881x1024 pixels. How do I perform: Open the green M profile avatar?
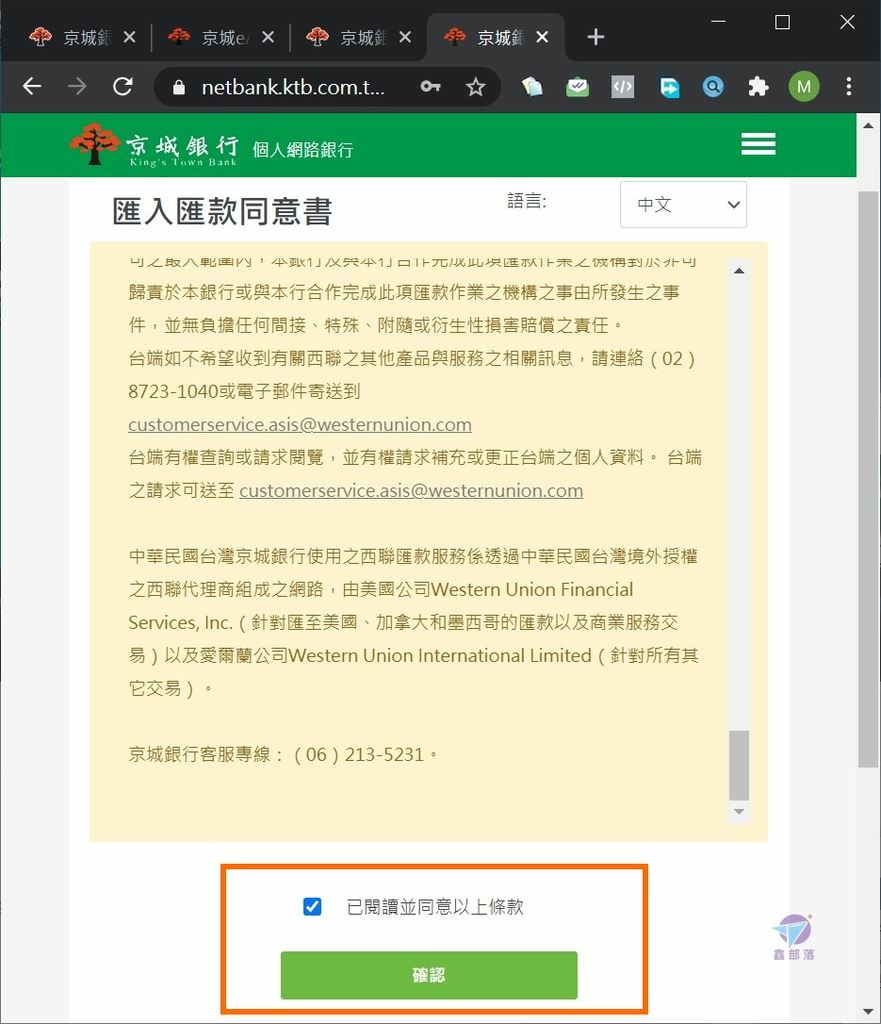804,86
